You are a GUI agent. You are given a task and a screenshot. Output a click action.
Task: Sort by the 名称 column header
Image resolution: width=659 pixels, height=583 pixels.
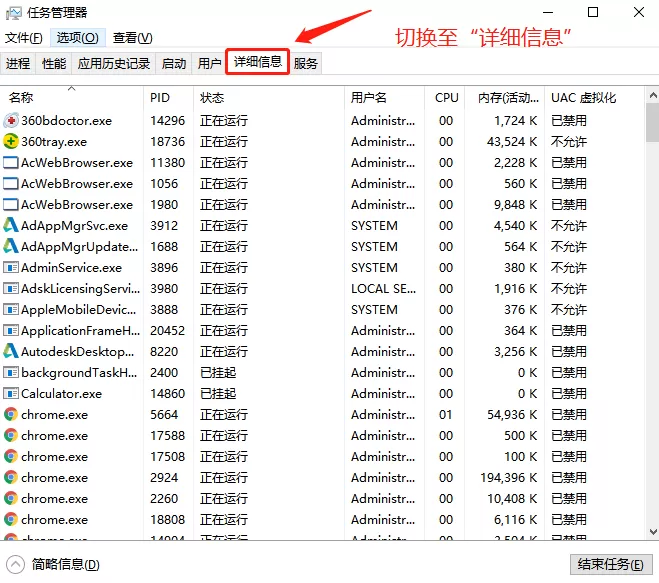click(x=71, y=98)
